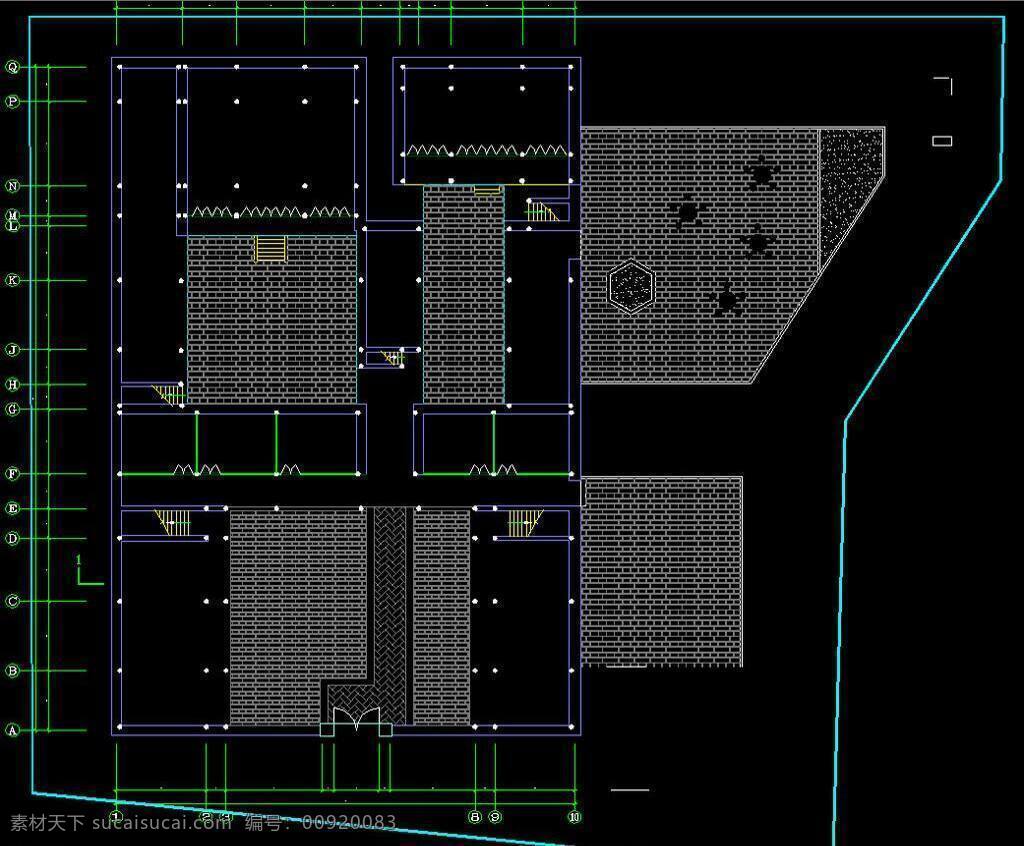The image size is (1024, 846).
Task: Click column grid bubble 8
Action: click(475, 817)
